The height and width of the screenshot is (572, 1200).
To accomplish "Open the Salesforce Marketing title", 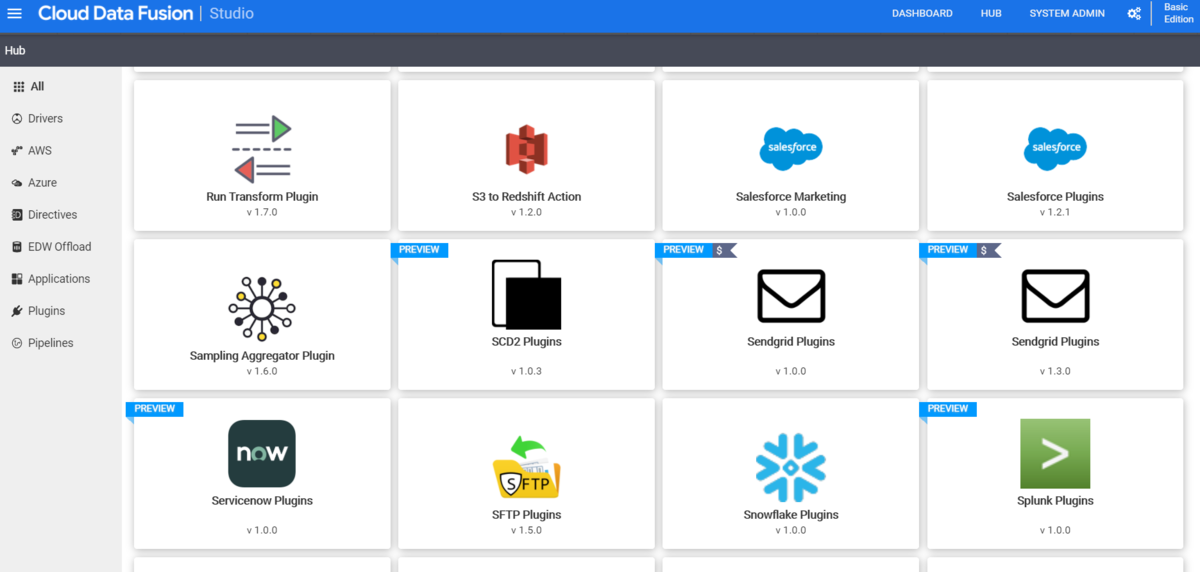I will click(x=791, y=197).
